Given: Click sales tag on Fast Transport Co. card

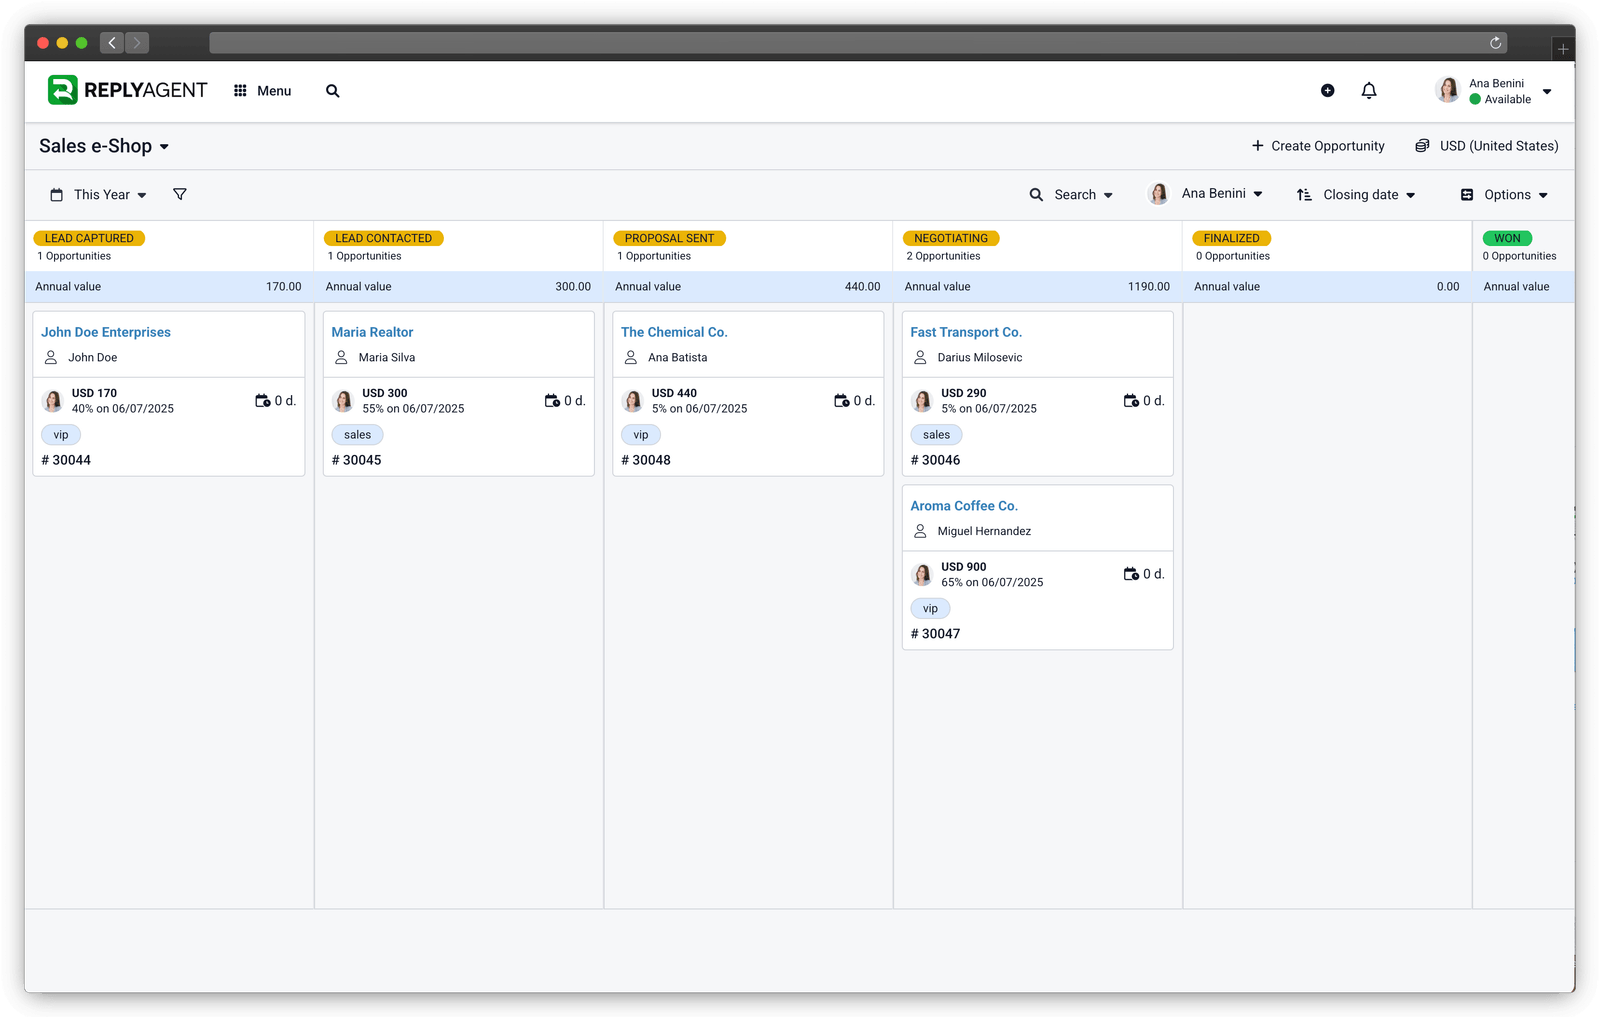Looking at the screenshot, I should pyautogui.click(x=936, y=435).
